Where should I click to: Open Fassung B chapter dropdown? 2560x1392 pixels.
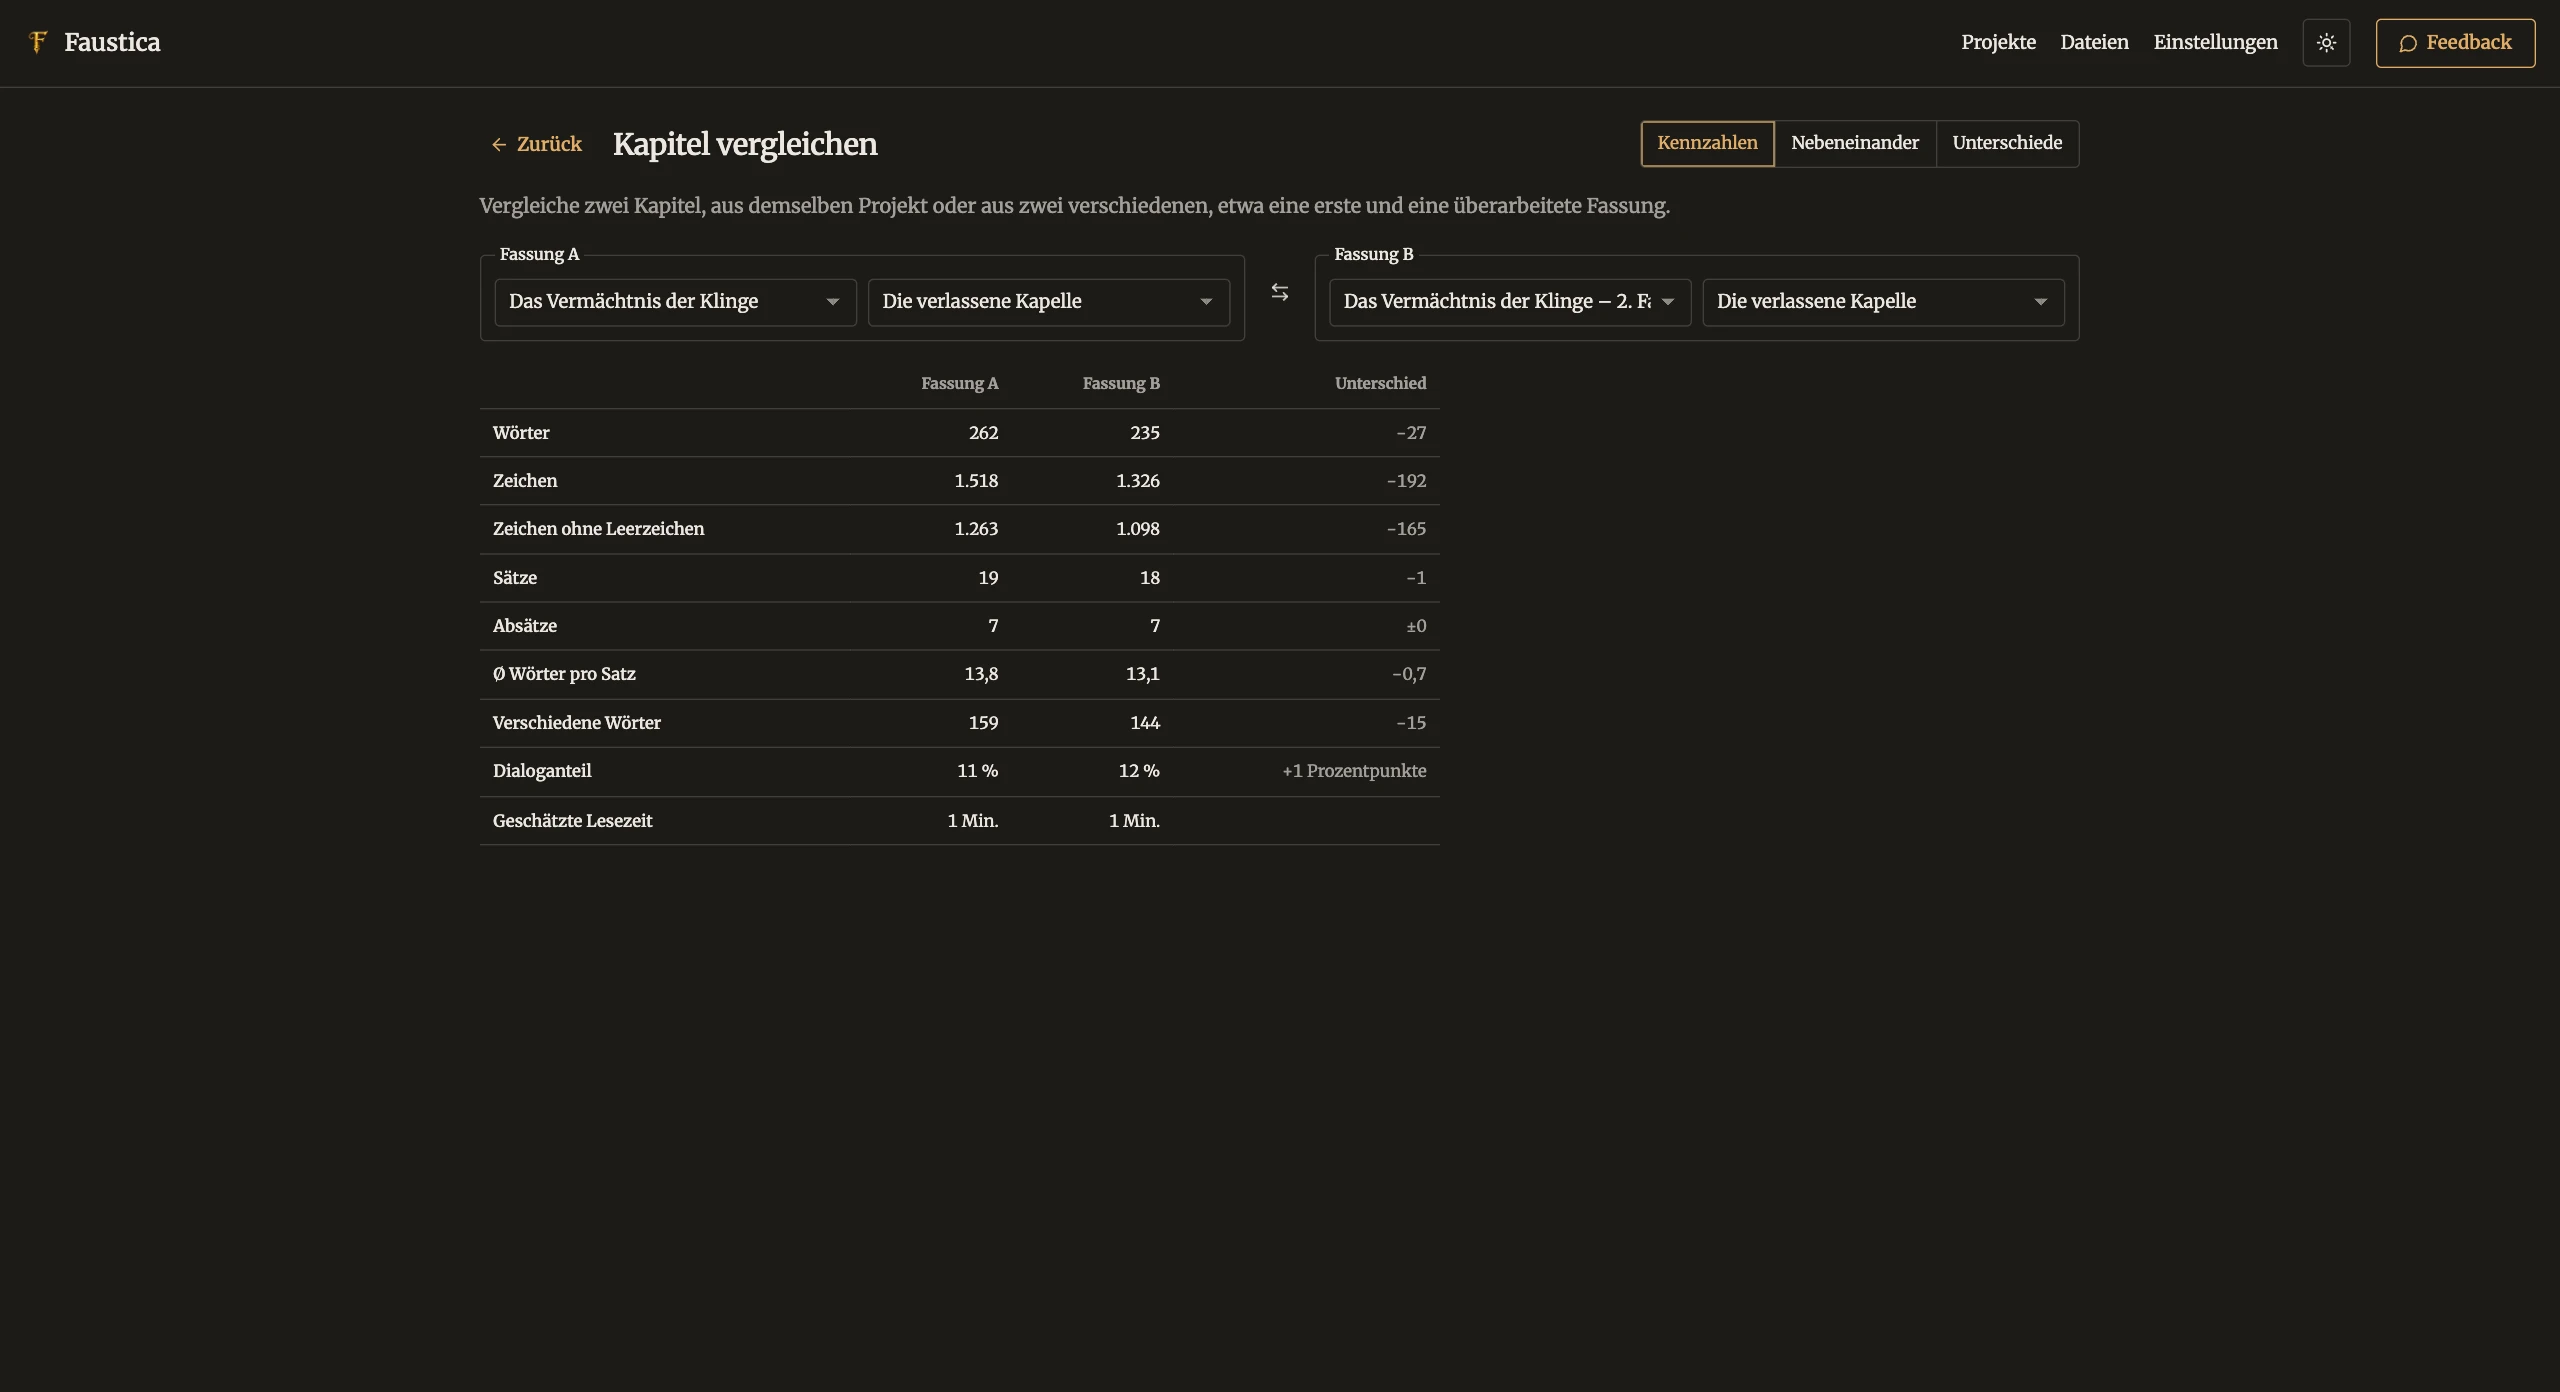click(1883, 302)
